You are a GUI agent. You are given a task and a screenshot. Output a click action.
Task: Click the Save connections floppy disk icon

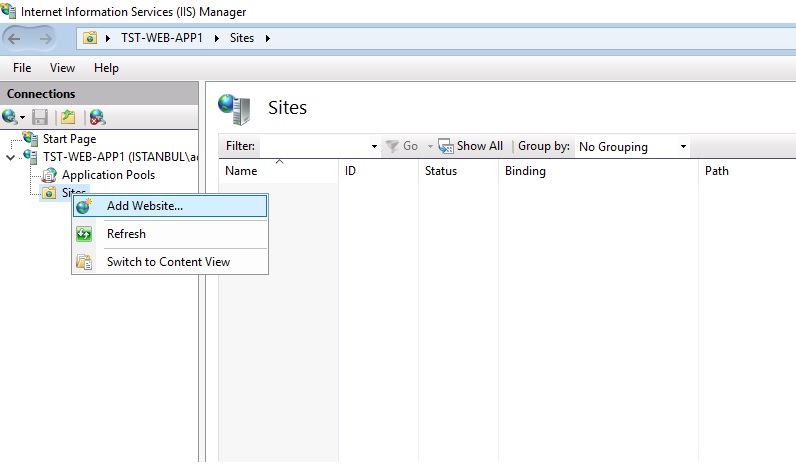coord(40,117)
